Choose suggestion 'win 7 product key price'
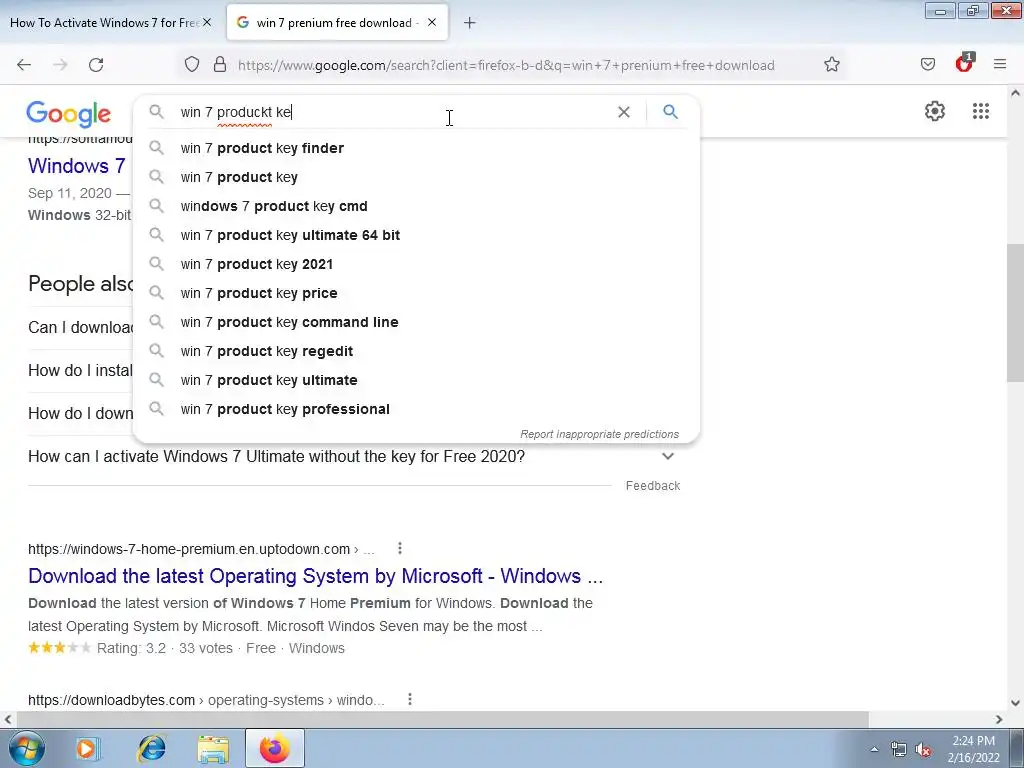The width and height of the screenshot is (1024, 768). (416, 293)
